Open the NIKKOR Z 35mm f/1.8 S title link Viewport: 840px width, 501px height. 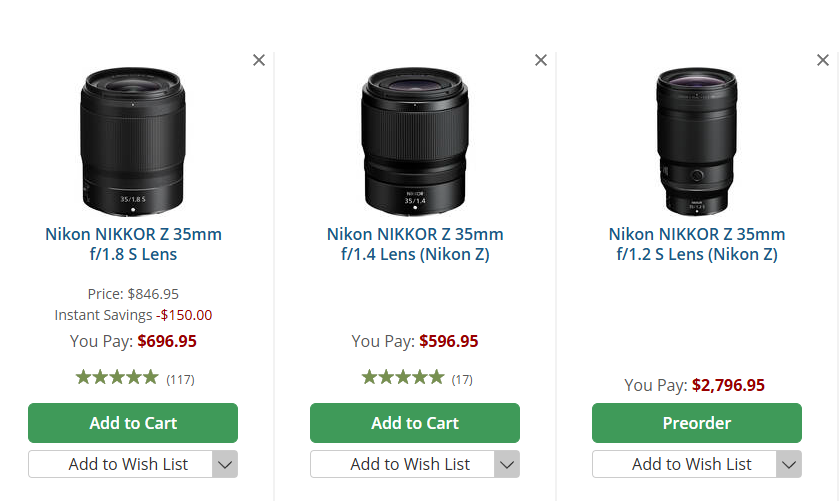click(133, 244)
